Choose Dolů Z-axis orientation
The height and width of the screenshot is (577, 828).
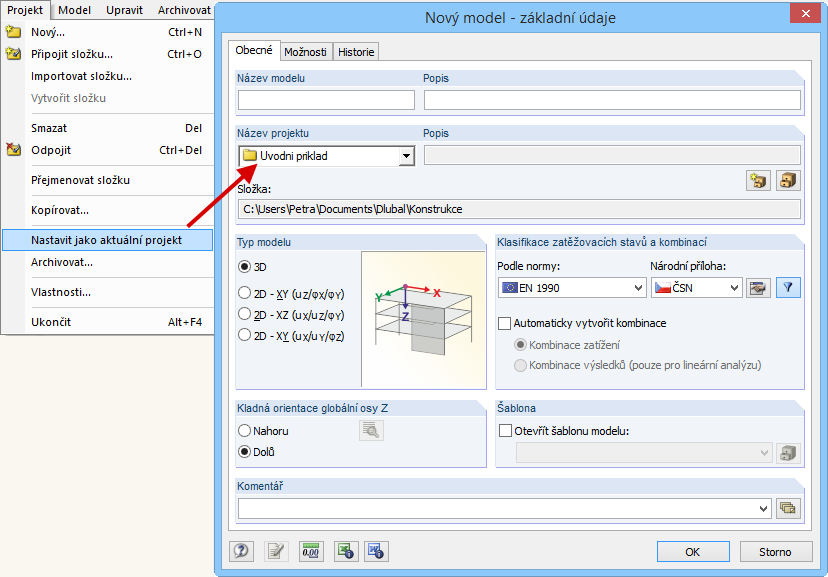coord(244,452)
